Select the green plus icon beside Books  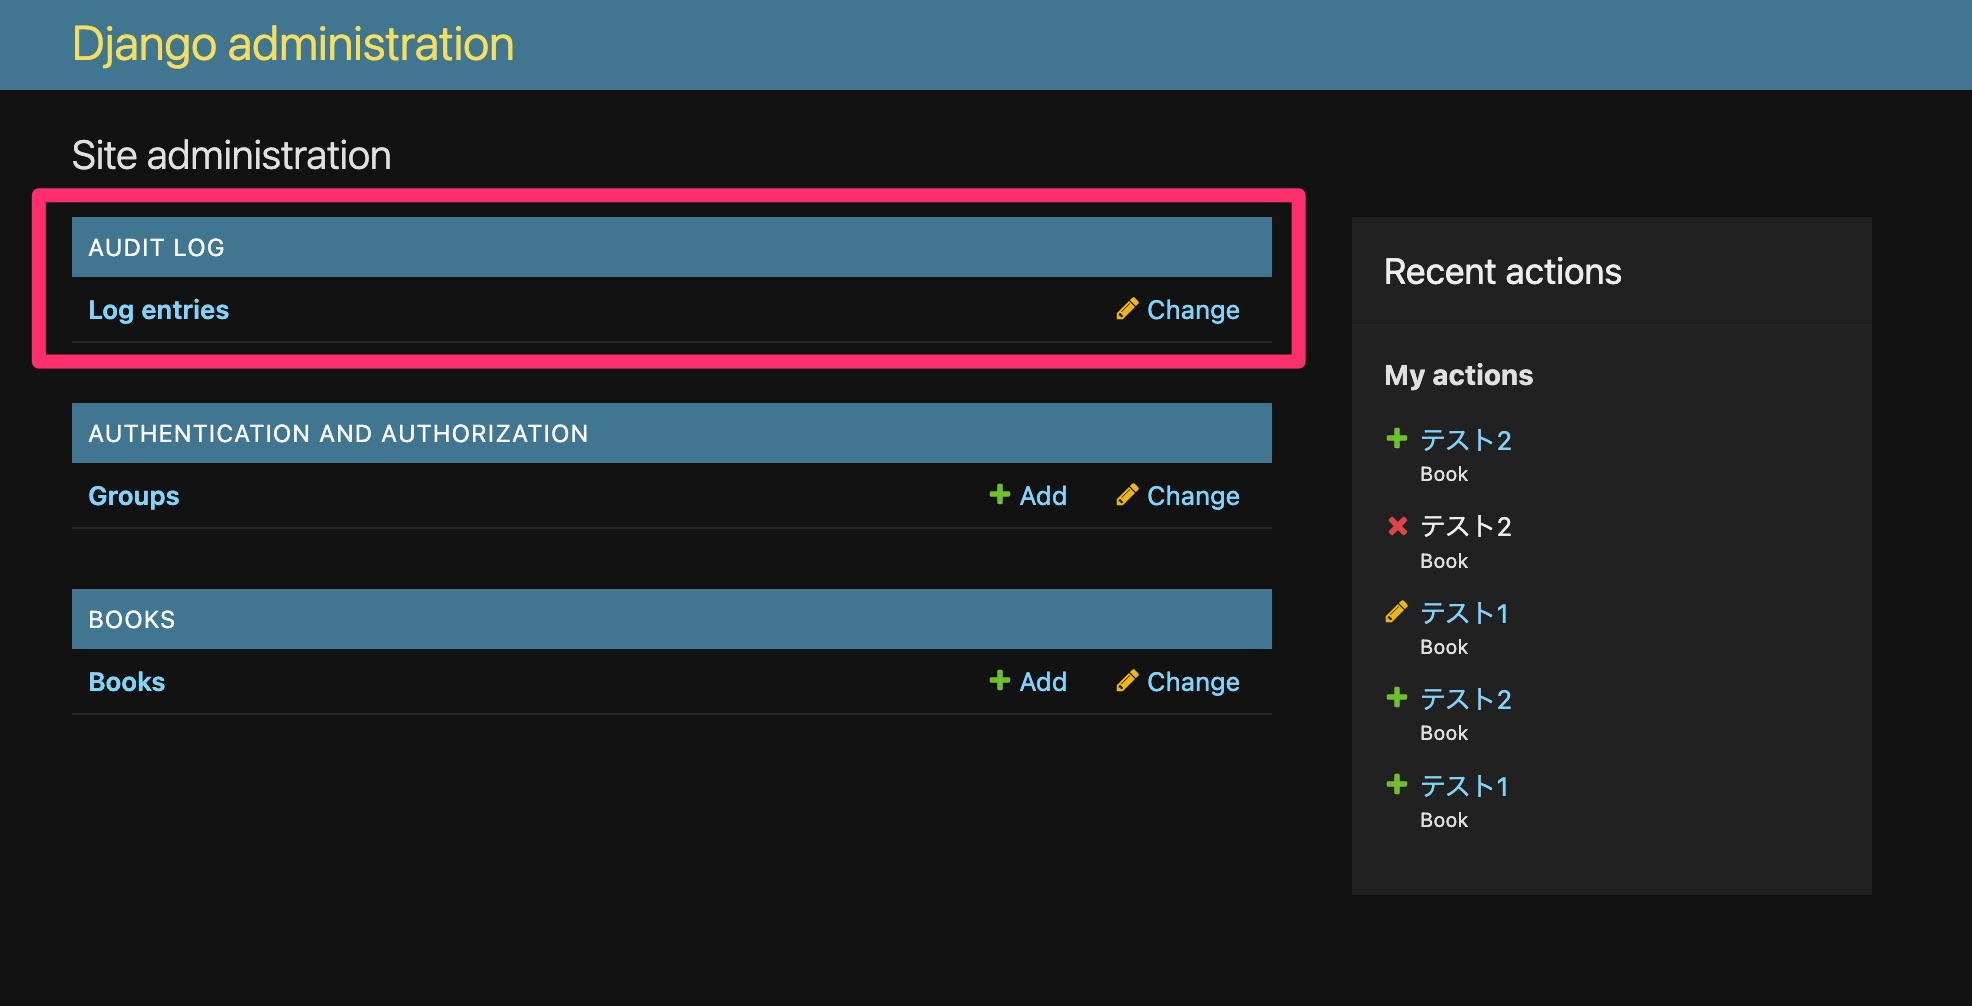click(1000, 681)
